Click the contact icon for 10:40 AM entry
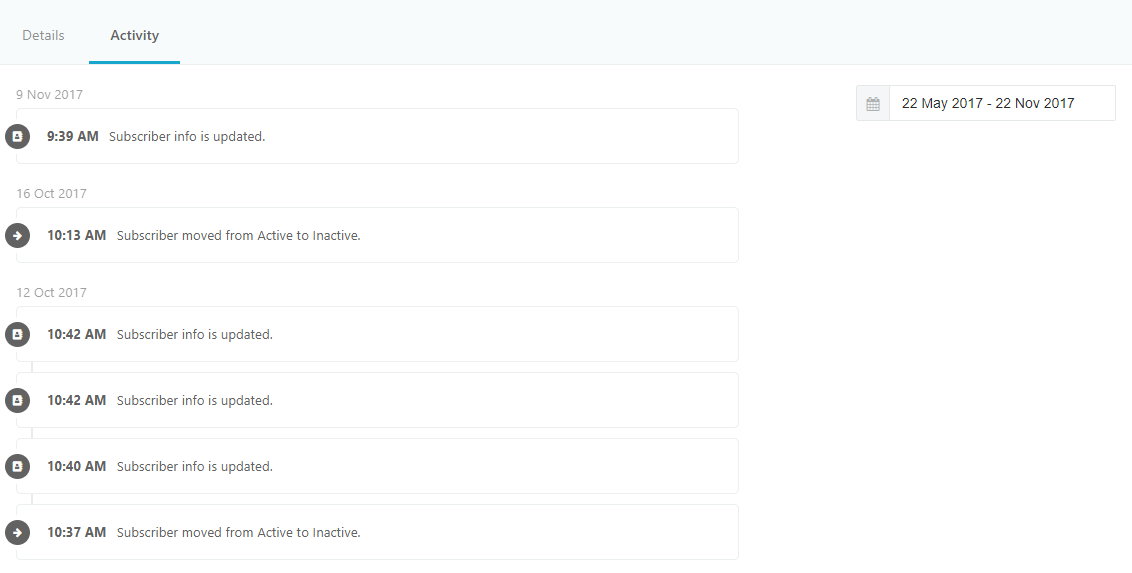 pos(17,466)
